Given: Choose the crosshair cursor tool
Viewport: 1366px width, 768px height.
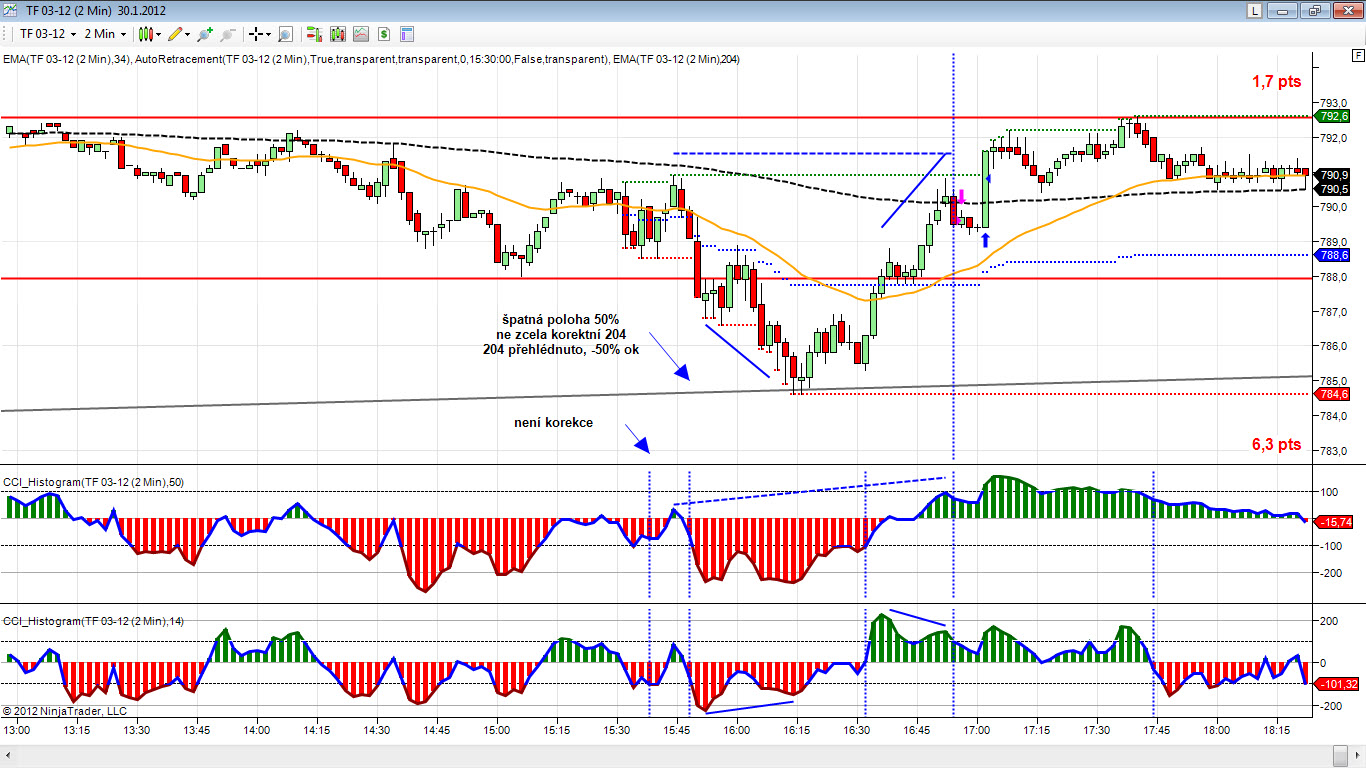Looking at the screenshot, I should [256, 34].
